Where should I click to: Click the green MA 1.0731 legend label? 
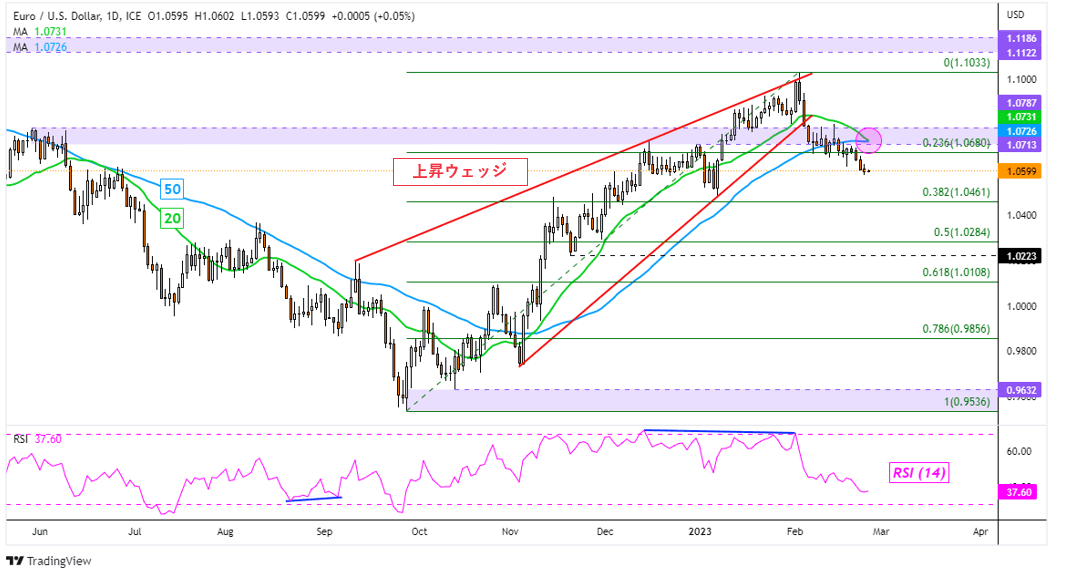(x=40, y=31)
